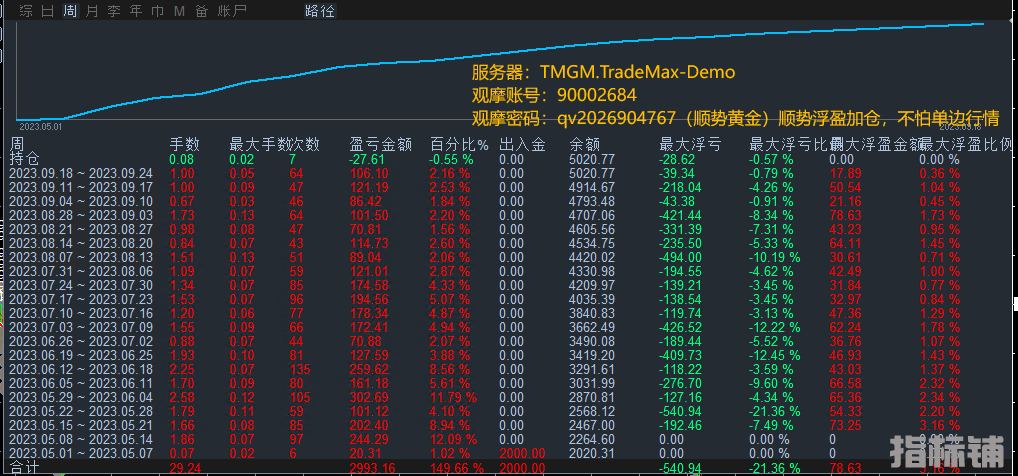The width and height of the screenshot is (1018, 476).
Task: Switch to the 日 daily tab
Action: coord(48,10)
